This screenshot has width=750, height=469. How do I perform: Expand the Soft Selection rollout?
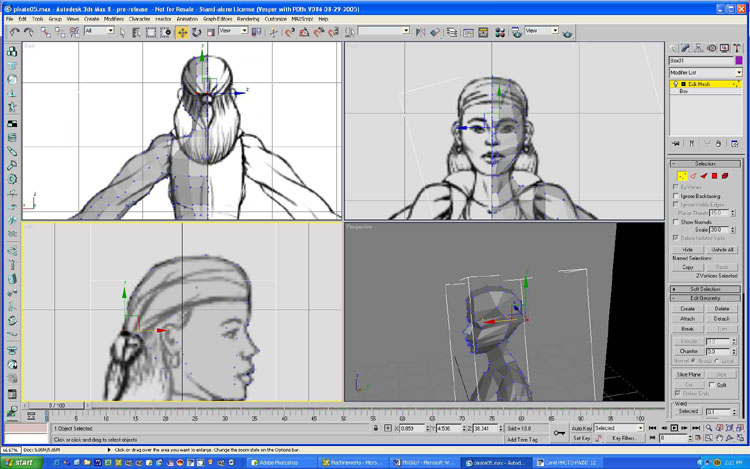706,289
